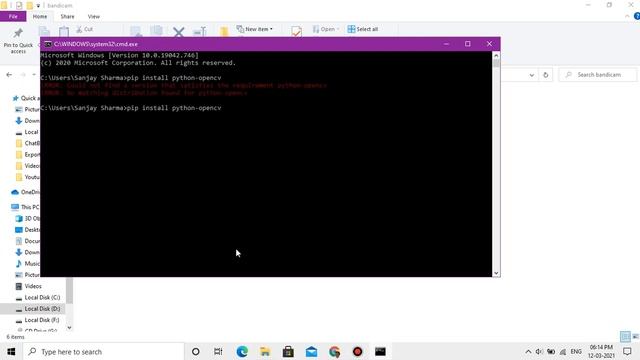Viewport: 640px width, 360px height.
Task: Click the network tray icon
Action: click(563, 351)
